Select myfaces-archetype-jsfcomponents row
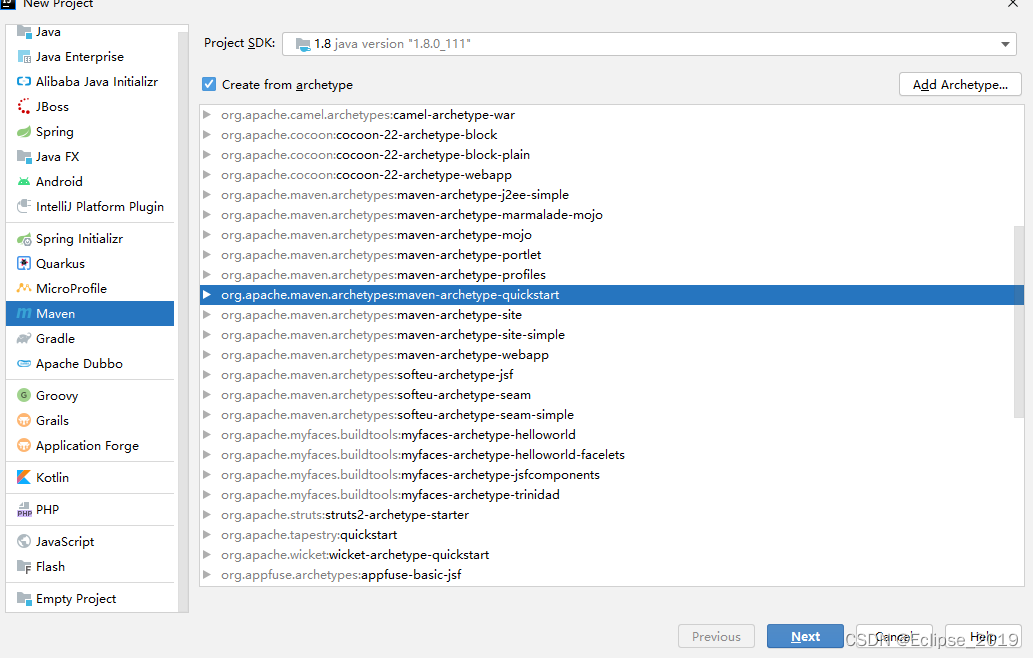Screen dimensions: 1033x658 point(611,474)
